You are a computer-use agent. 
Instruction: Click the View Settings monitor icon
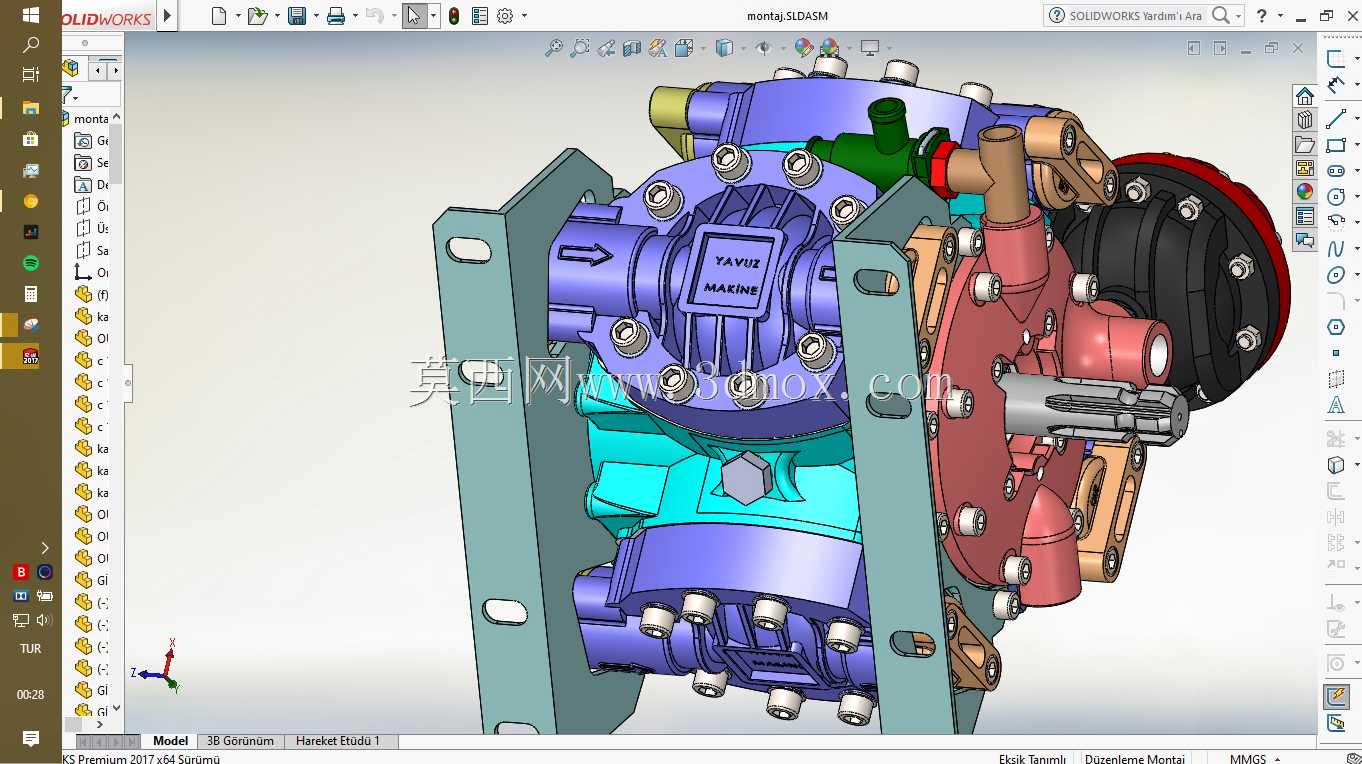pos(870,48)
